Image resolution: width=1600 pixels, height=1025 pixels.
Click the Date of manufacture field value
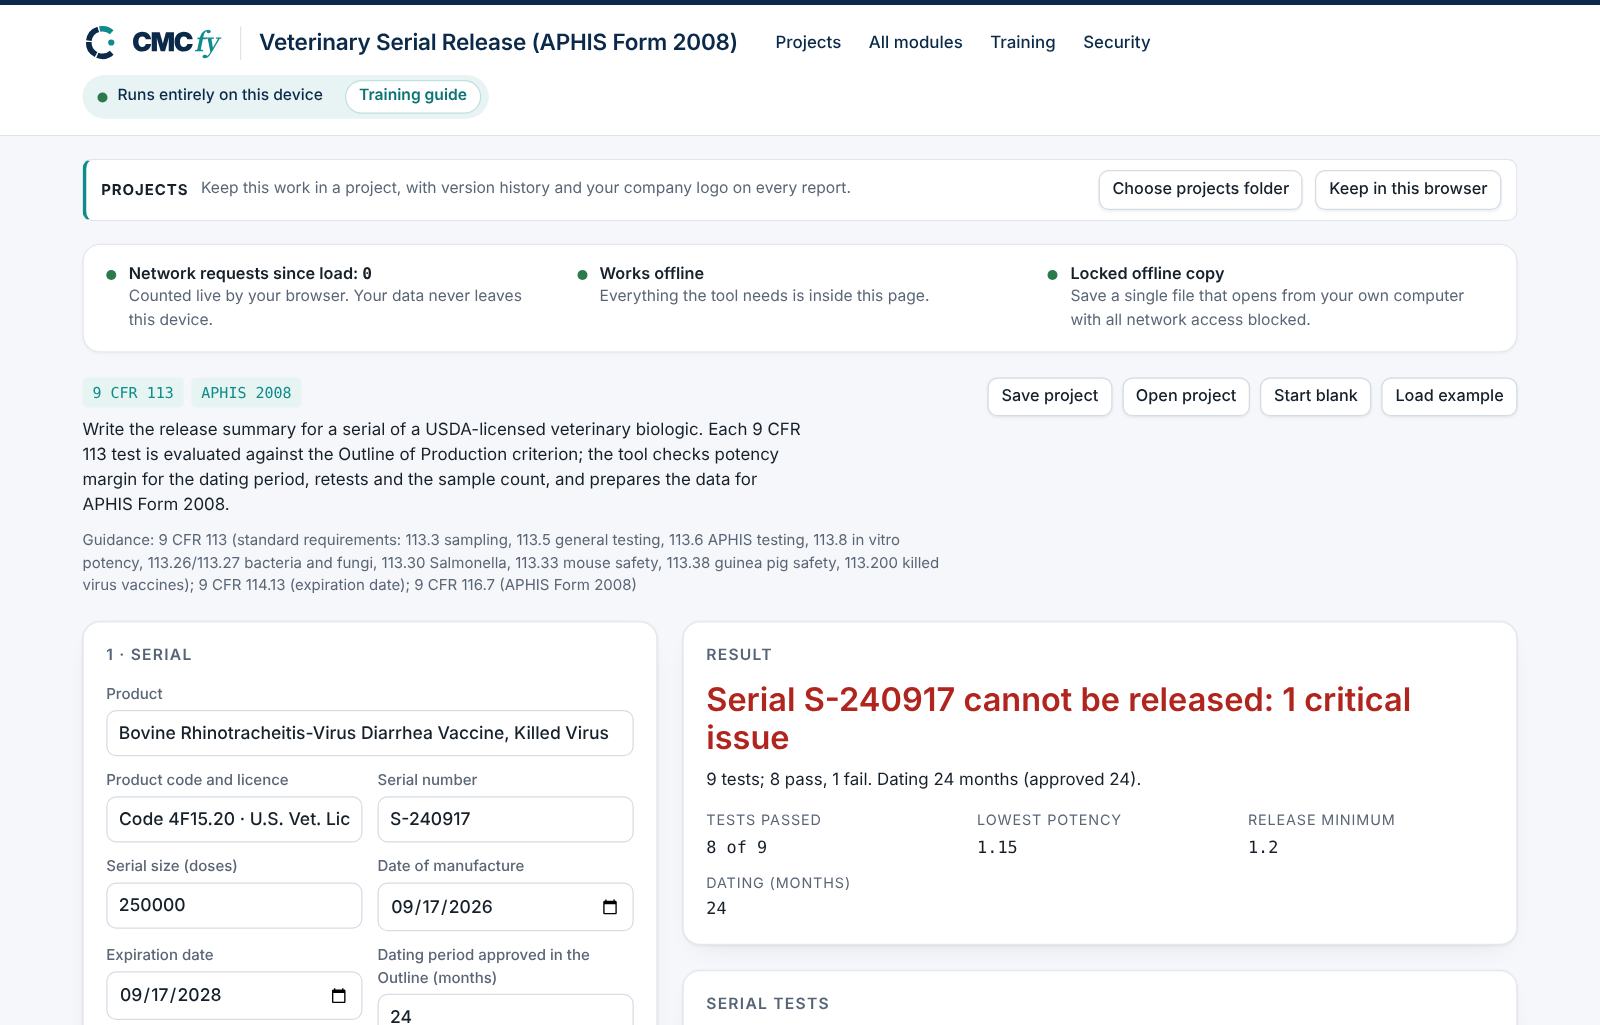tap(442, 907)
